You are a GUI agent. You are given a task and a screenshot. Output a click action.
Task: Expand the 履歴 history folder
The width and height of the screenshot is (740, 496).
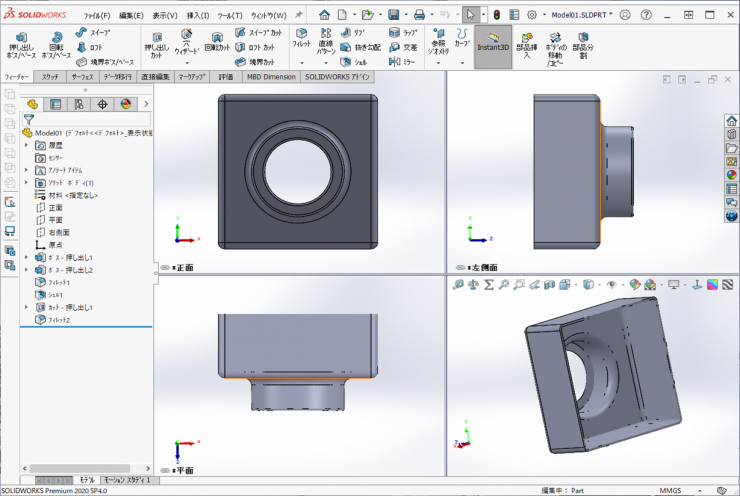[26, 145]
